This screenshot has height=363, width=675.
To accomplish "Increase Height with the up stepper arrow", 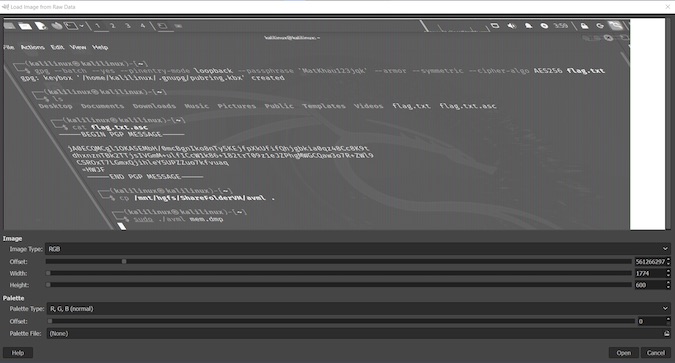I will [x=668, y=282].
